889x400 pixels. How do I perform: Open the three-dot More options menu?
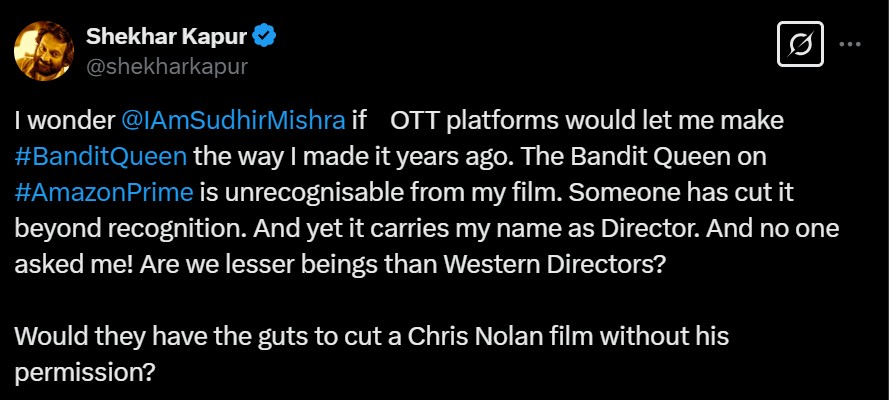849,46
